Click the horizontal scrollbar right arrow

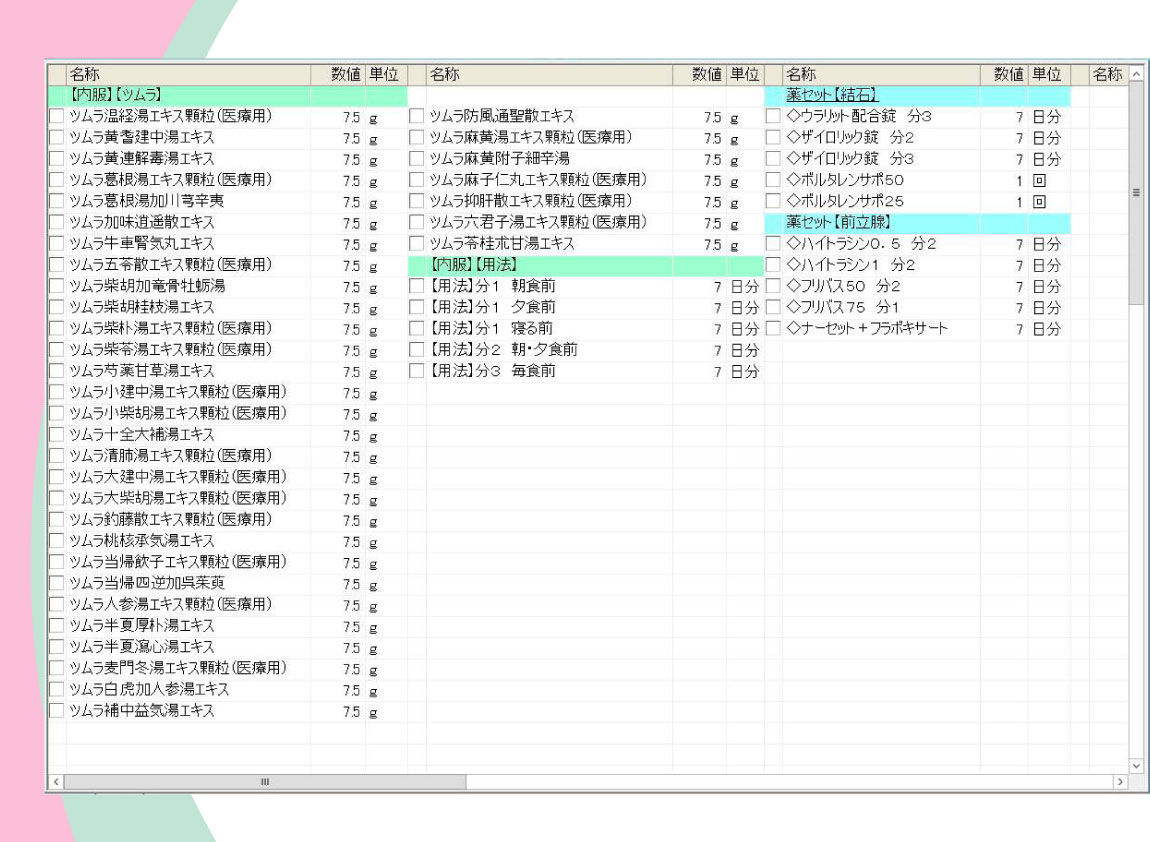1120,781
